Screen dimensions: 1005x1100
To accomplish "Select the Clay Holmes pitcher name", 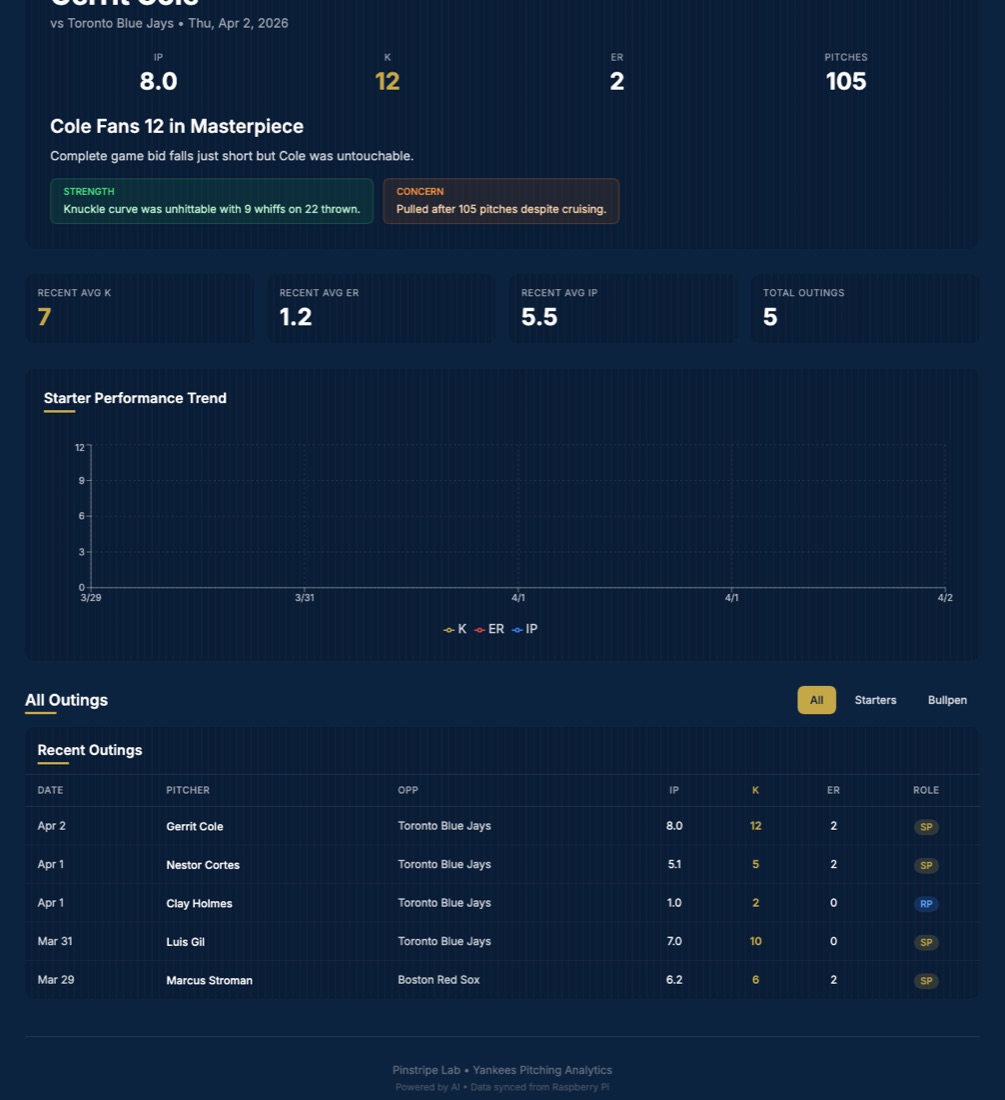I will coord(199,904).
